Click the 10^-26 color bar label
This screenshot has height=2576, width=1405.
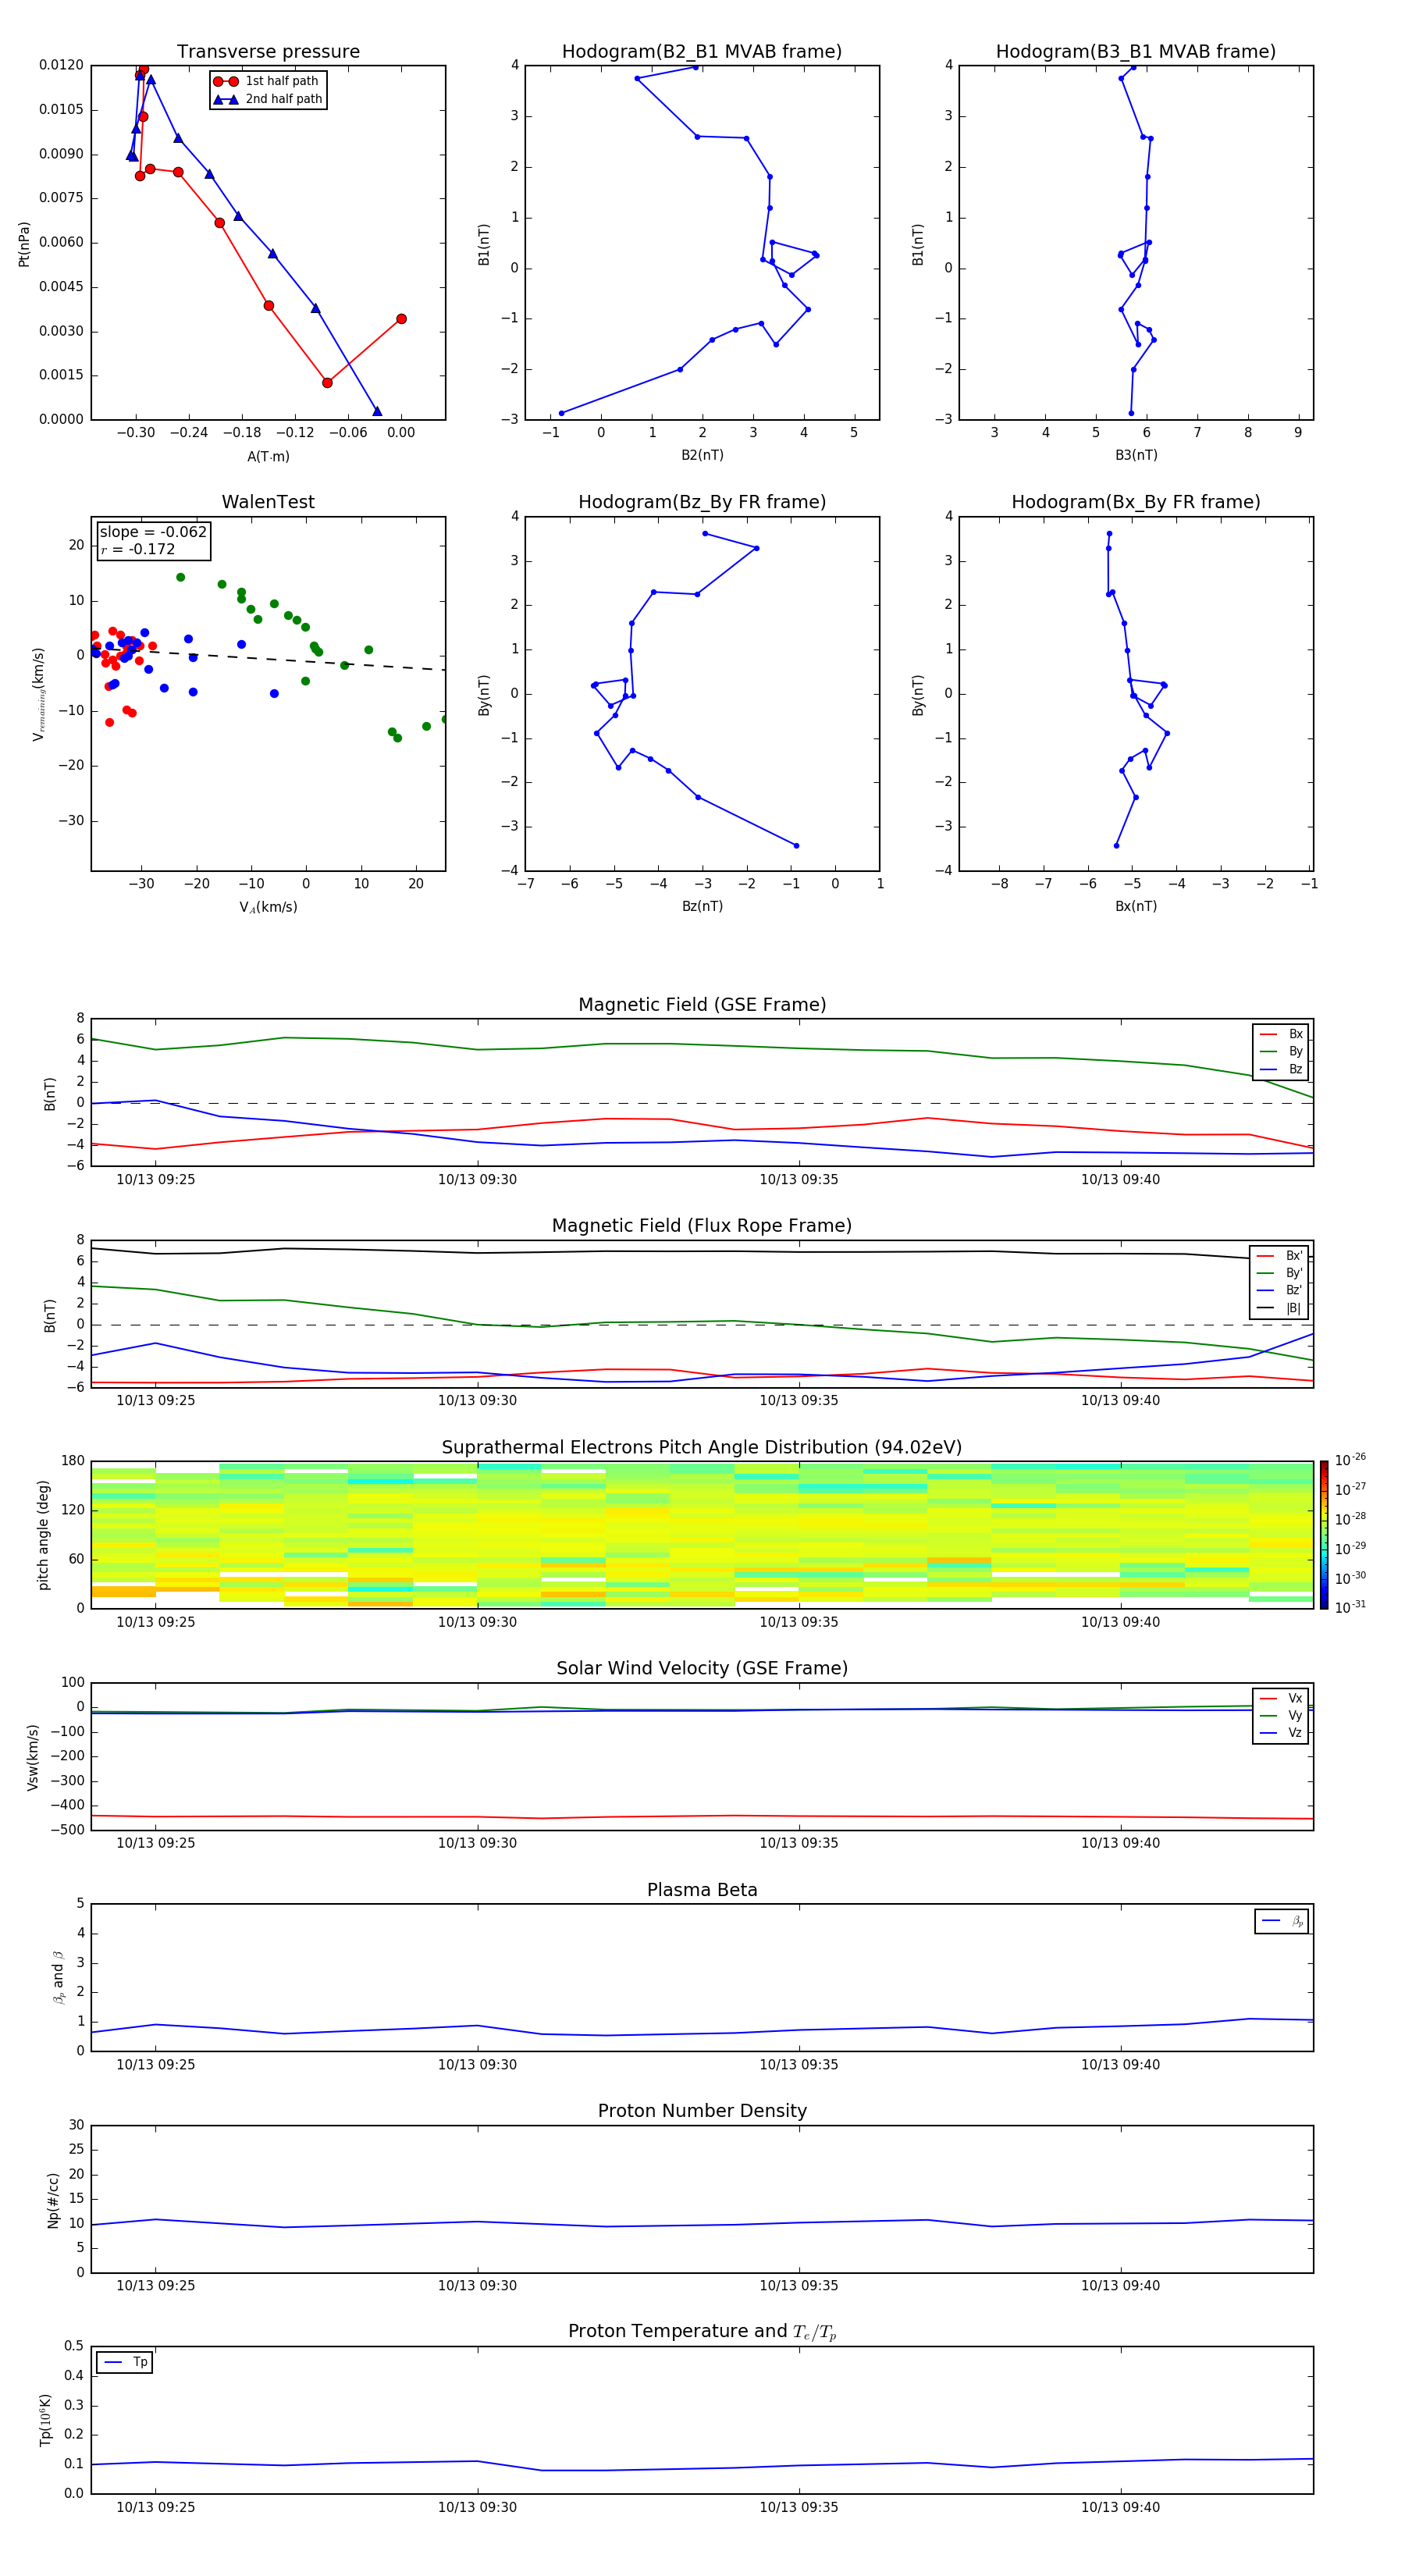tap(1350, 1460)
